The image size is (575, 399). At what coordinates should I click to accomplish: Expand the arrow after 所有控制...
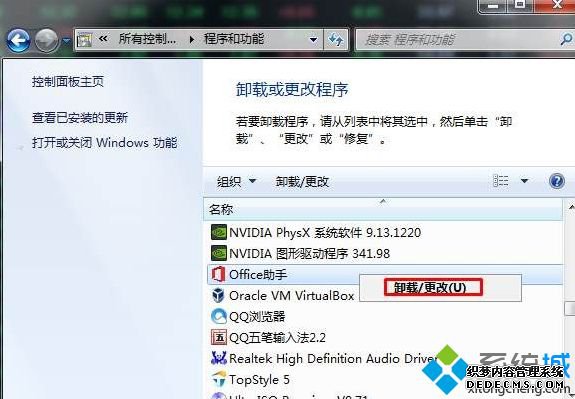pyautogui.click(x=192, y=39)
